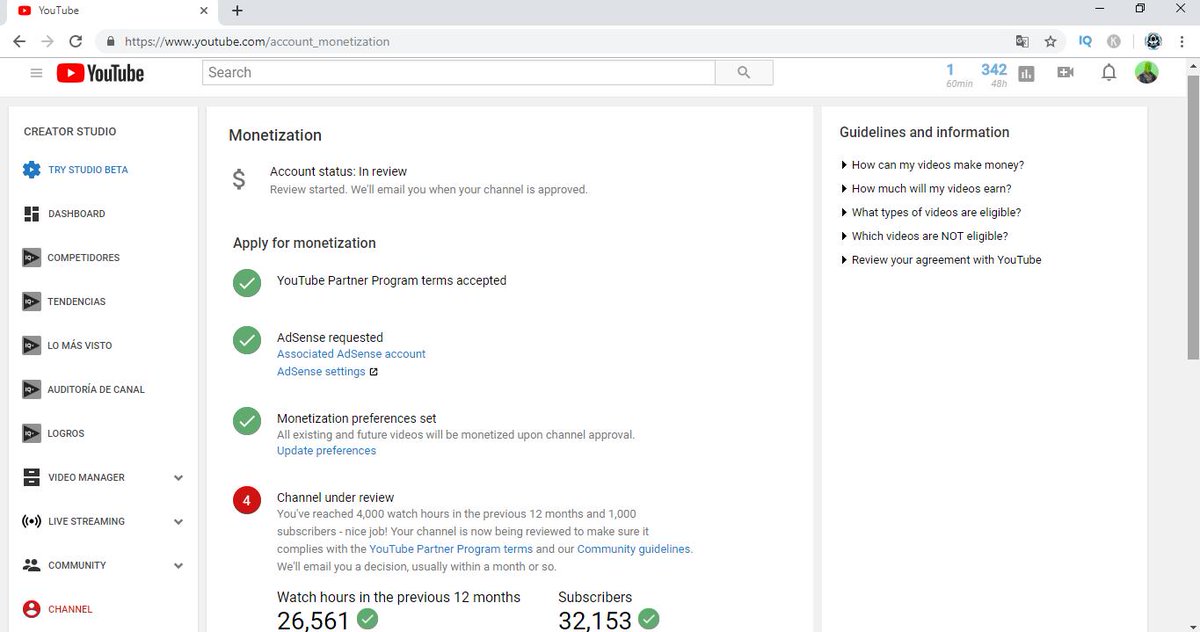
Task: Click the Live Streaming broadcast icon
Action: 31,522
